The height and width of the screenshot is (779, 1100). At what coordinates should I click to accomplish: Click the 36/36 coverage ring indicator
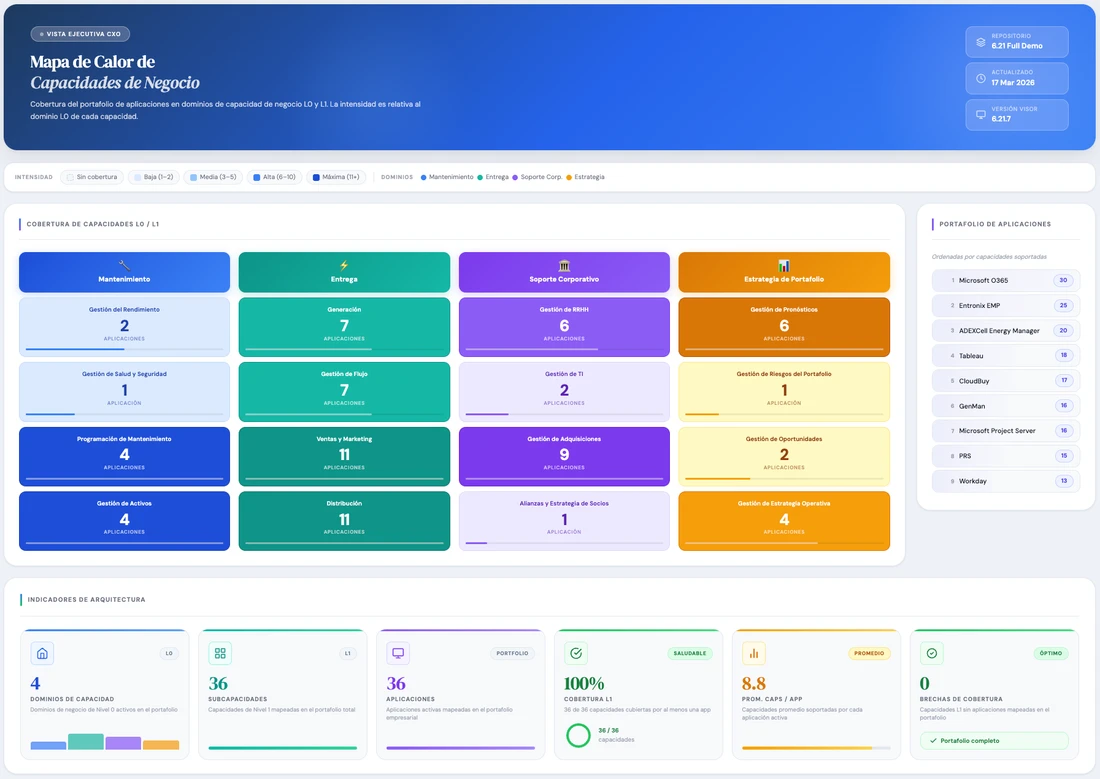pyautogui.click(x=577, y=734)
